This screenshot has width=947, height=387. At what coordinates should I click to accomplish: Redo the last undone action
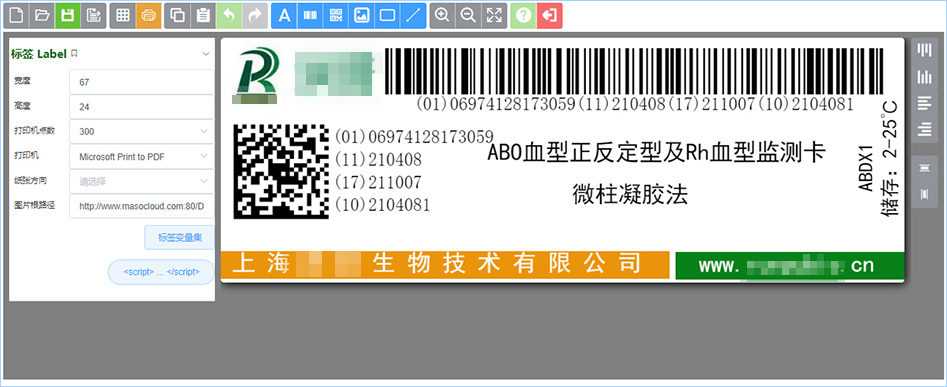(255, 16)
